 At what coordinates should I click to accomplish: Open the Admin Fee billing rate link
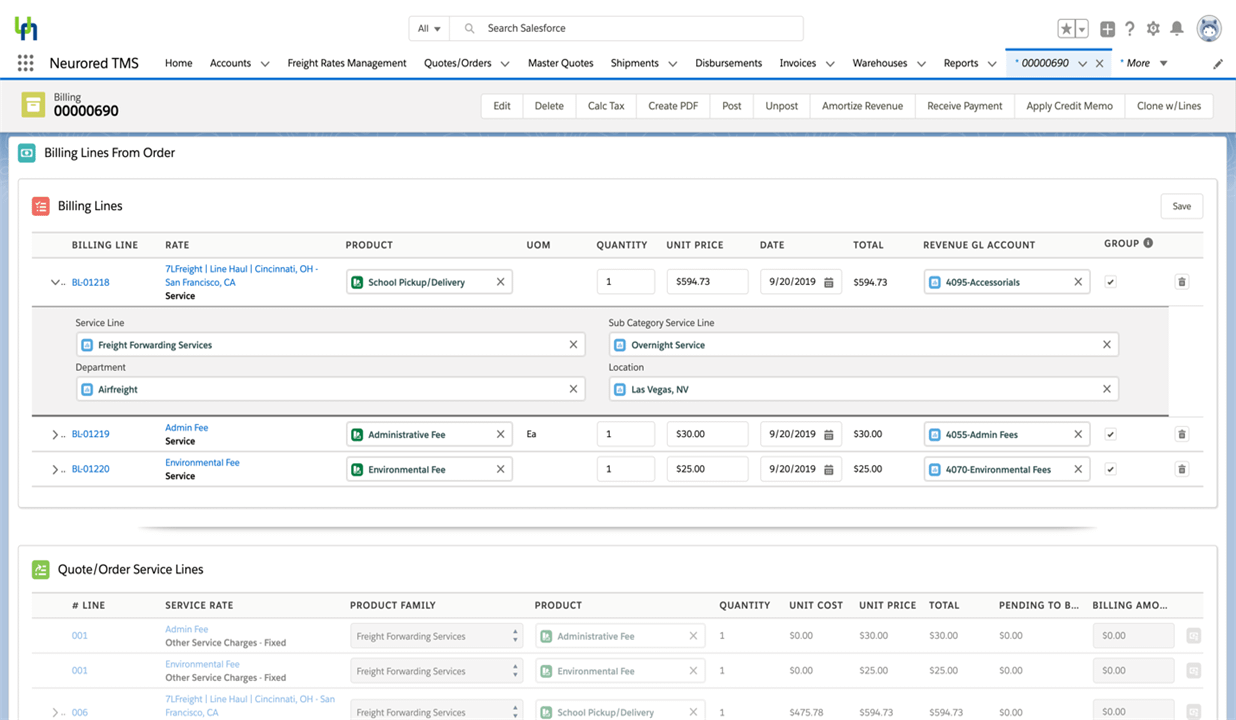(187, 428)
